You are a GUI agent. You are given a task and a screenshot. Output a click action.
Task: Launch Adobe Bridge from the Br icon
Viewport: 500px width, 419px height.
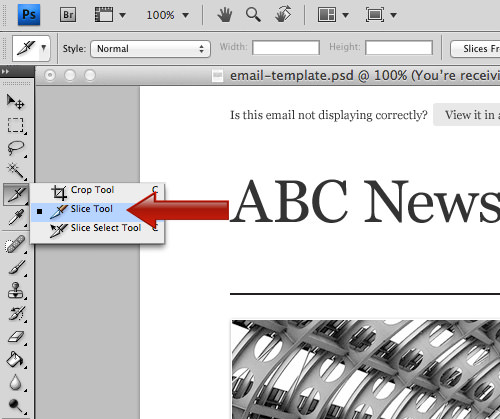[68, 15]
